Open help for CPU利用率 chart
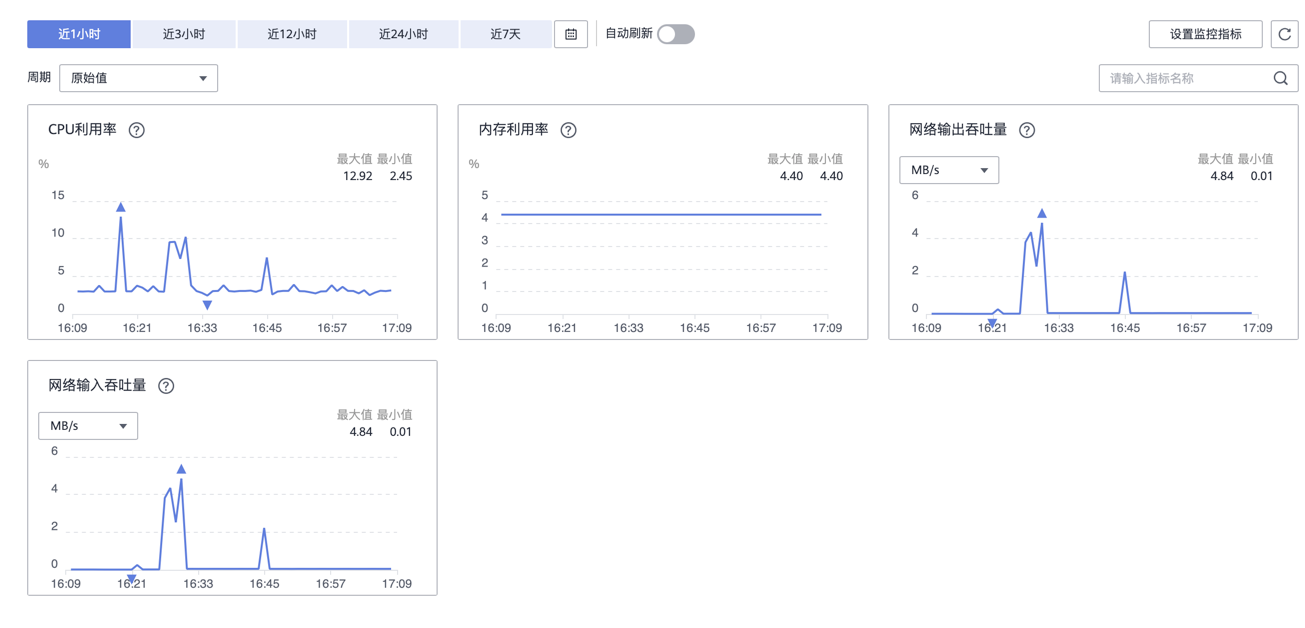Screen dimensions: 1305x628 (x=137, y=130)
